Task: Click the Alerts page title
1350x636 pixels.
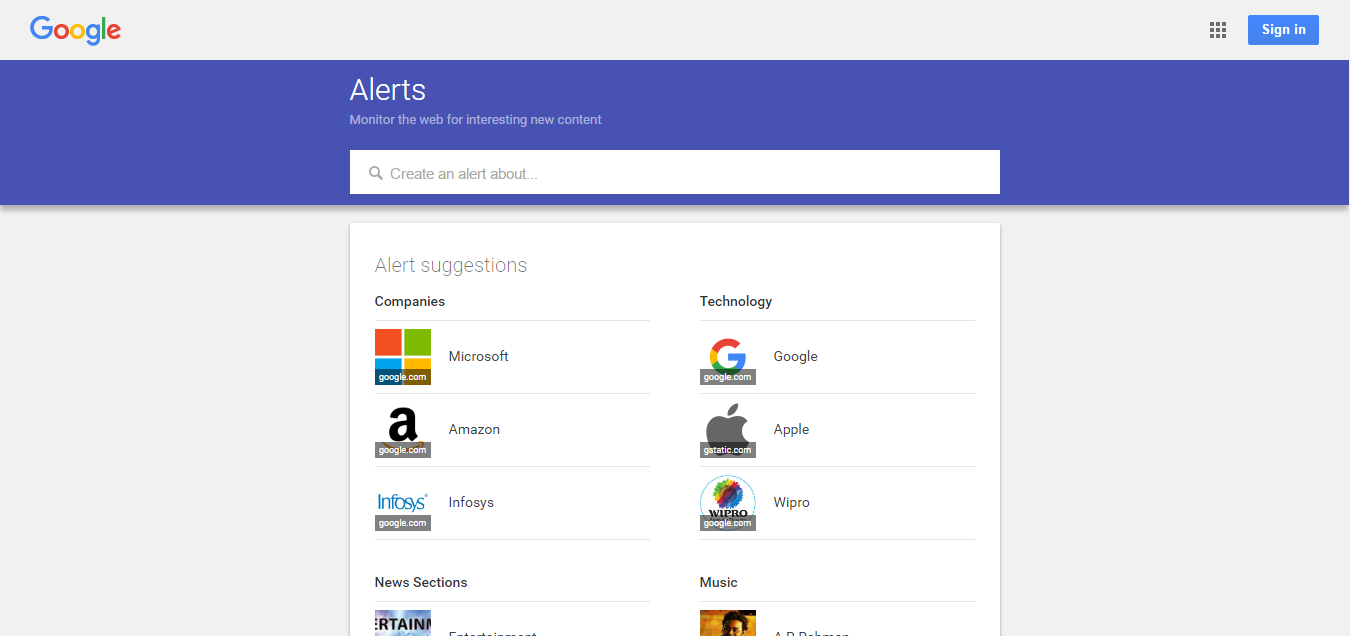Action: point(388,90)
